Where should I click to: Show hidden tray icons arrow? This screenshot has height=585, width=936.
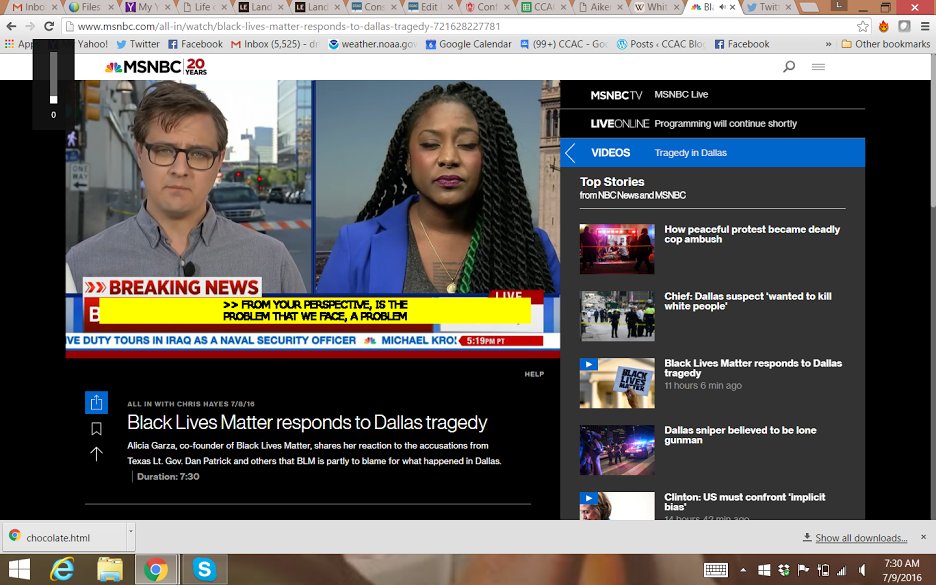[x=743, y=570]
